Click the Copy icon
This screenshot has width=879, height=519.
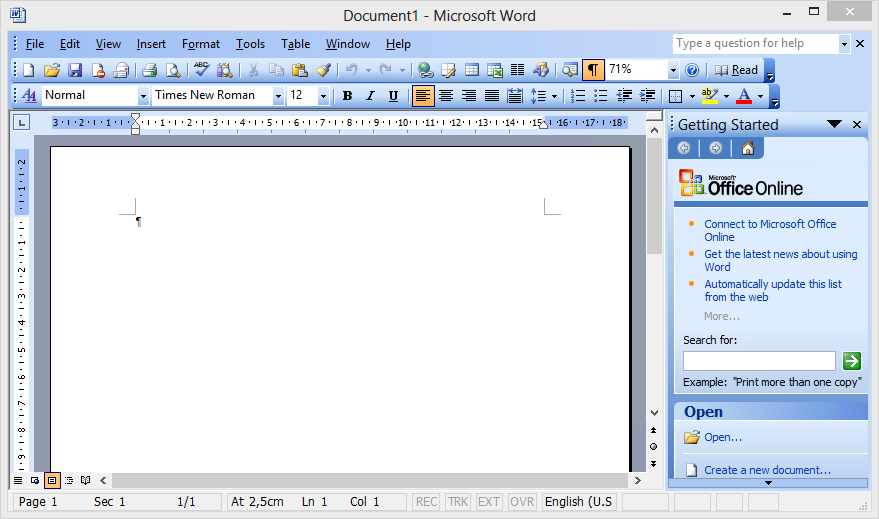[x=276, y=70]
